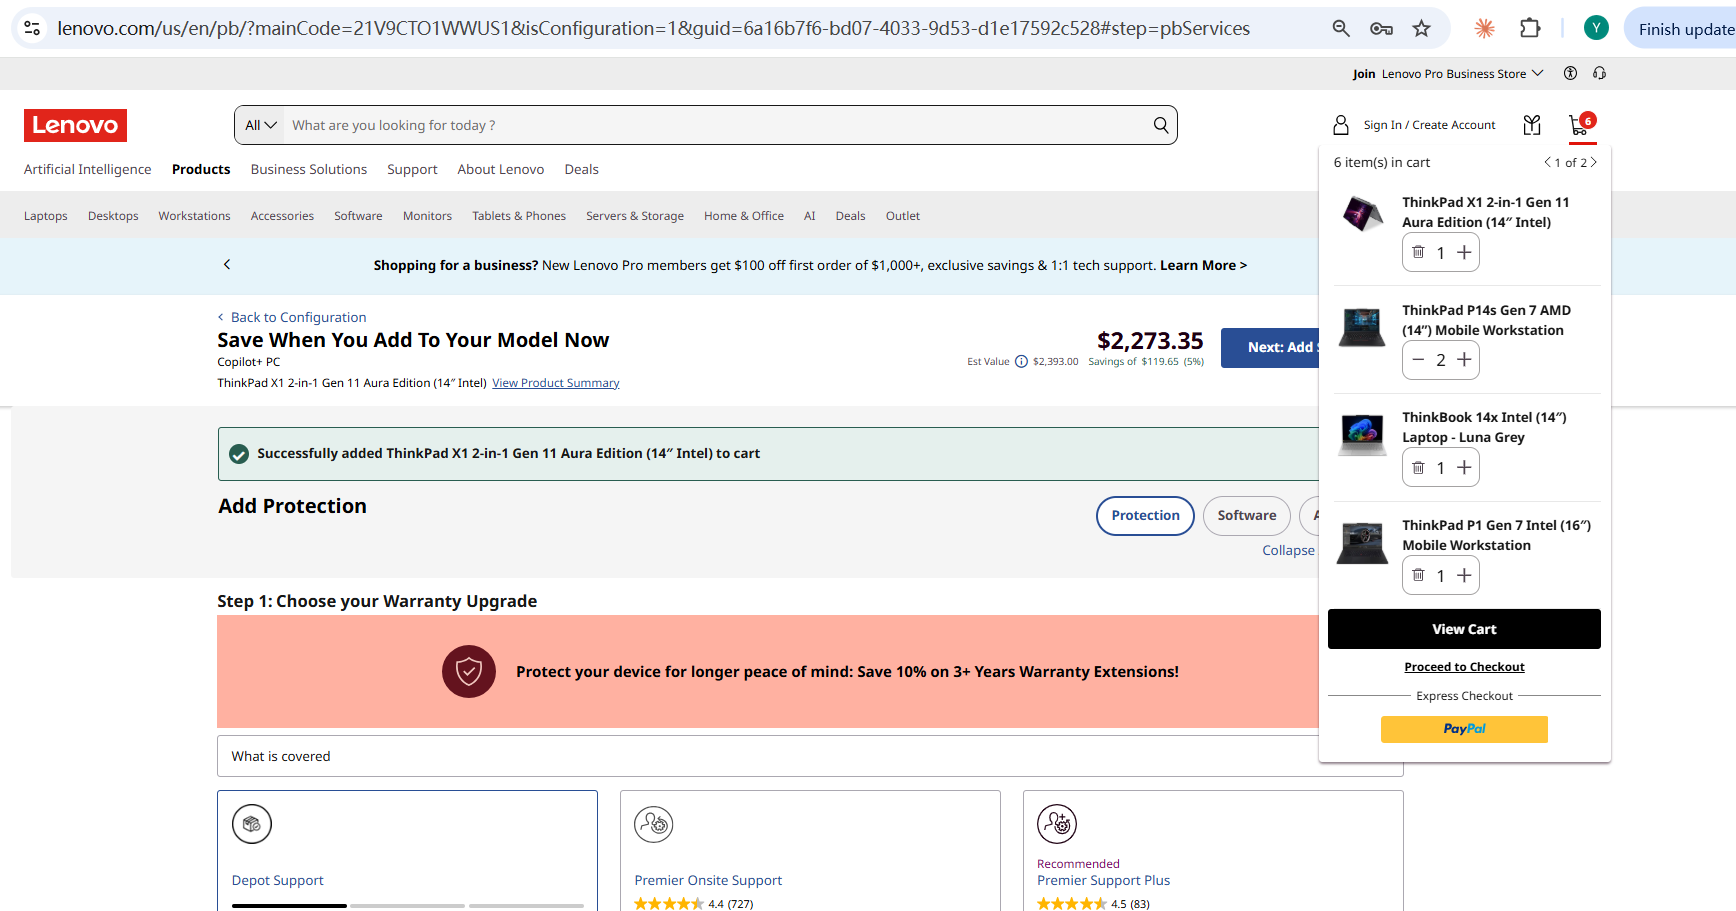Select the Software tab
Viewport: 1736px width, 911px height.
click(x=1247, y=516)
